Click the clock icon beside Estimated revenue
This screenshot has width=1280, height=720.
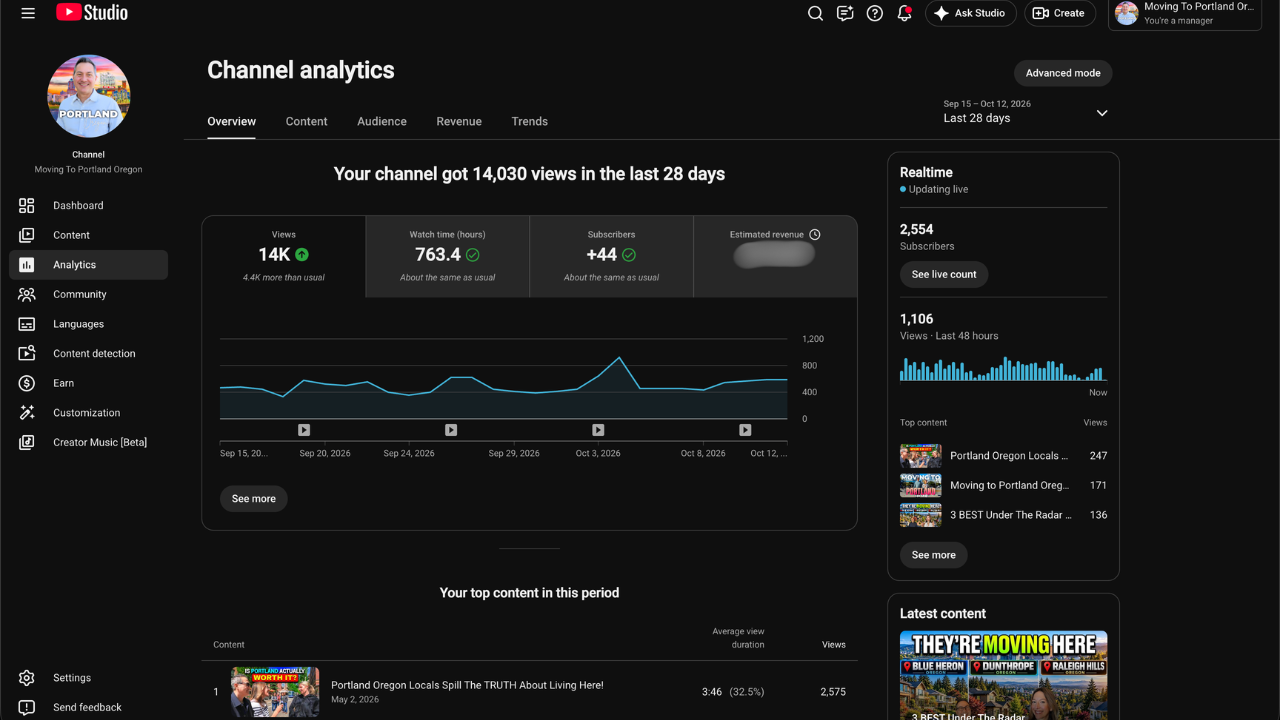point(815,234)
